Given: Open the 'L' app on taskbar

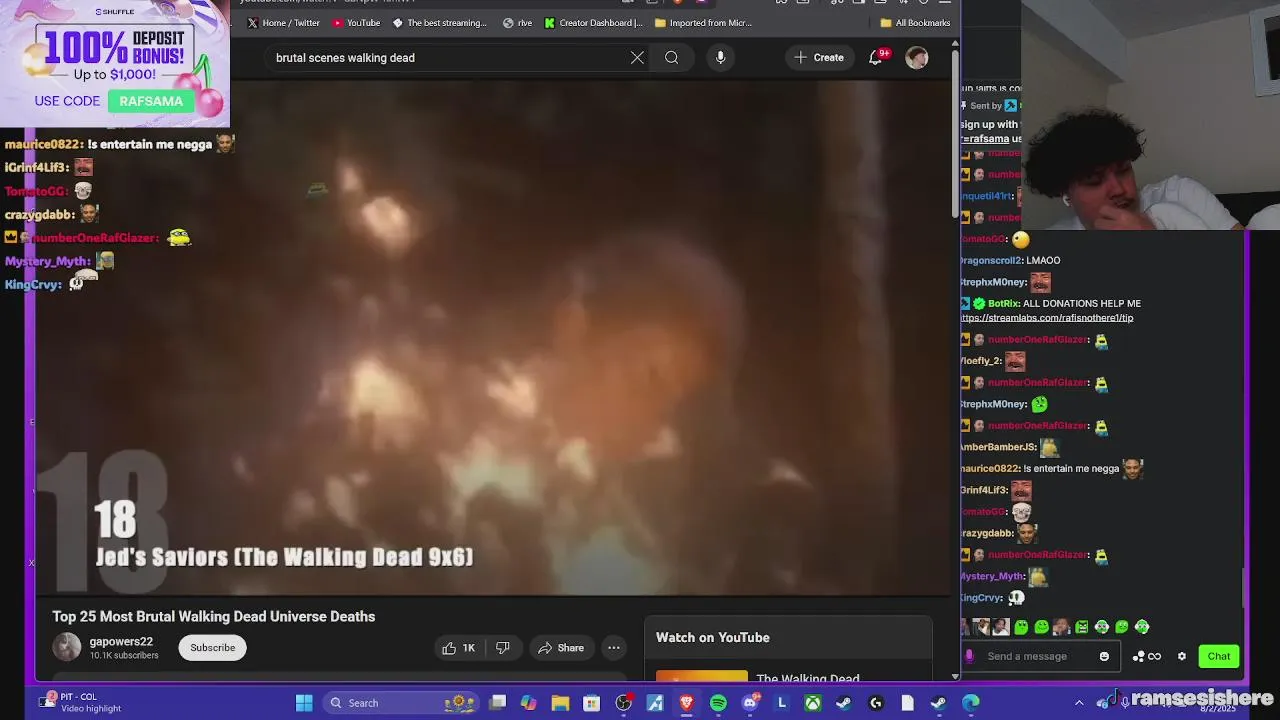Looking at the screenshot, I should tap(781, 703).
